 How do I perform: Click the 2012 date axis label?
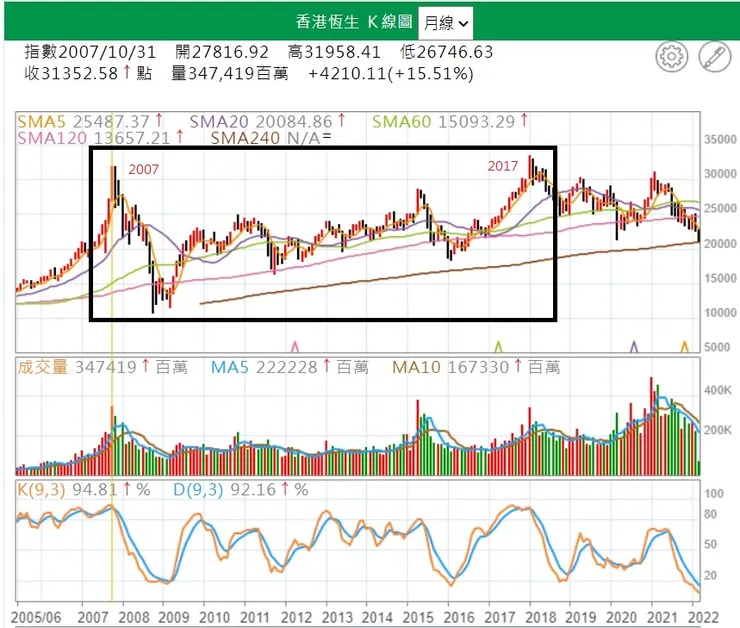point(296,618)
